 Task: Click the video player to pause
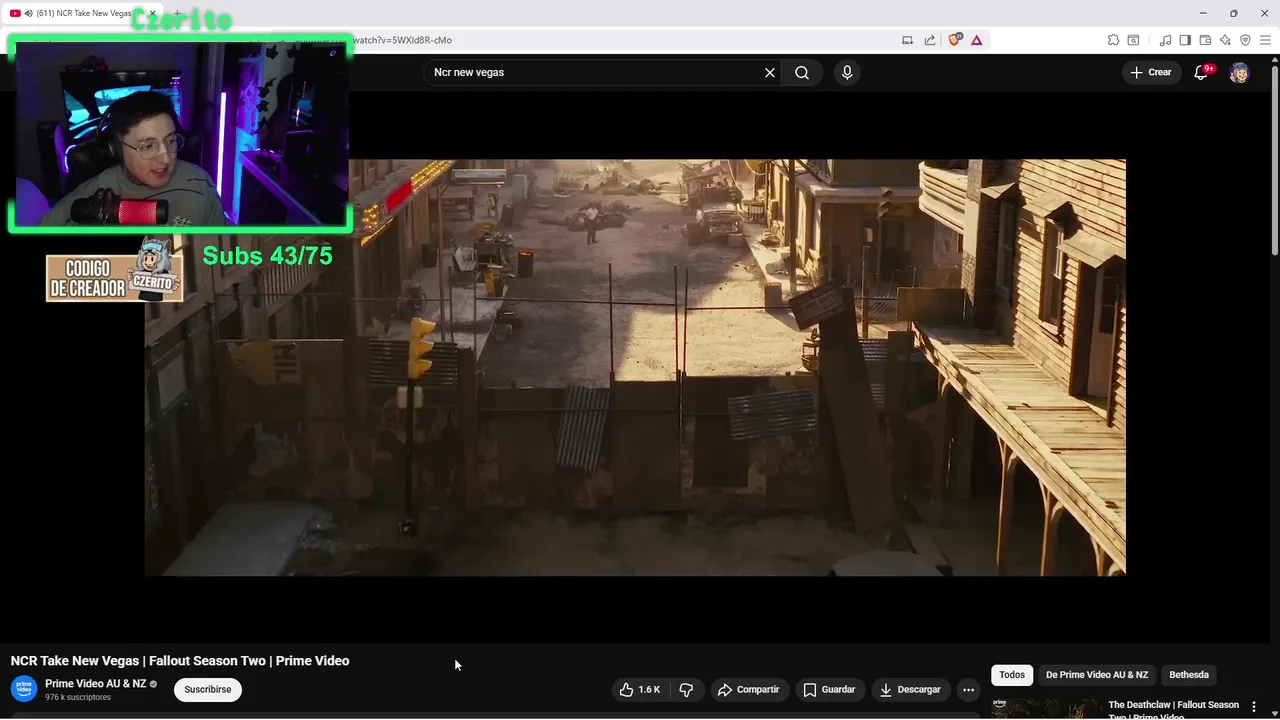coord(635,367)
